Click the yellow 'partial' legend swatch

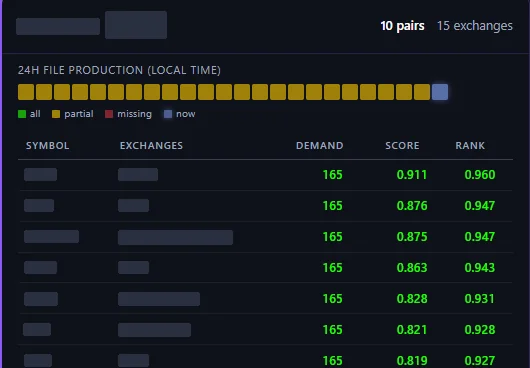coord(56,114)
